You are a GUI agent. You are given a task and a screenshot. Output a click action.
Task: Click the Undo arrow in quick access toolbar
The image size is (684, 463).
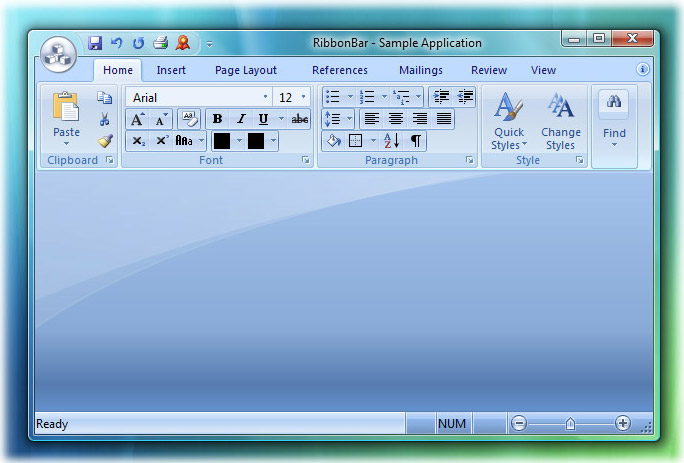pyautogui.click(x=116, y=43)
